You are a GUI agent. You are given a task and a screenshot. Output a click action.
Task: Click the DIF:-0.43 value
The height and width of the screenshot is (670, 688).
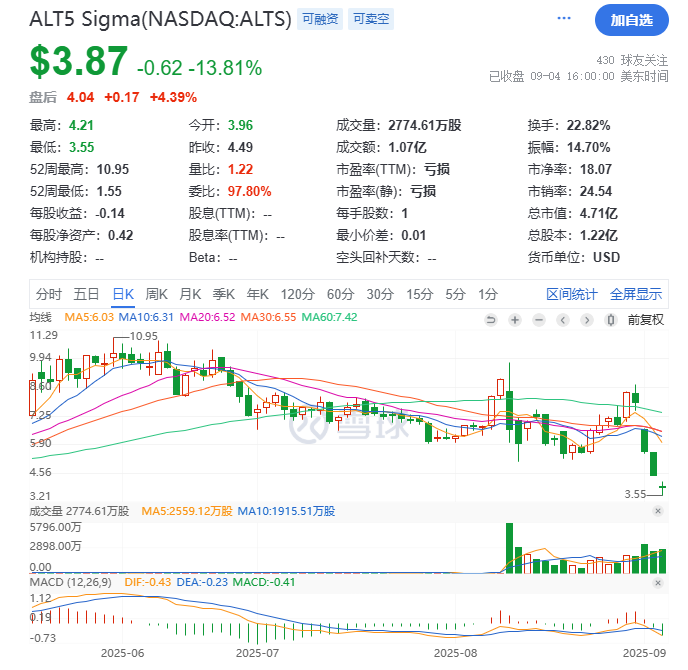tap(148, 583)
